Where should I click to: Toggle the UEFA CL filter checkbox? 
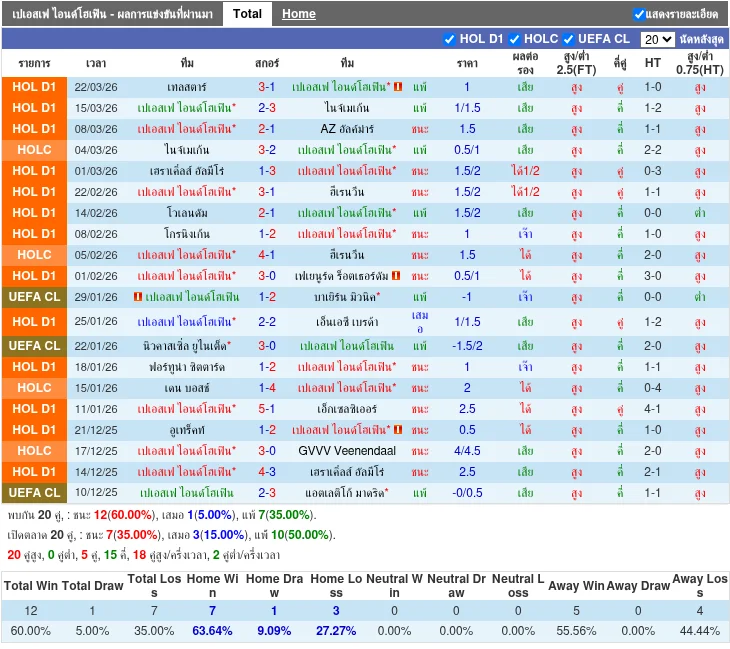tap(569, 39)
